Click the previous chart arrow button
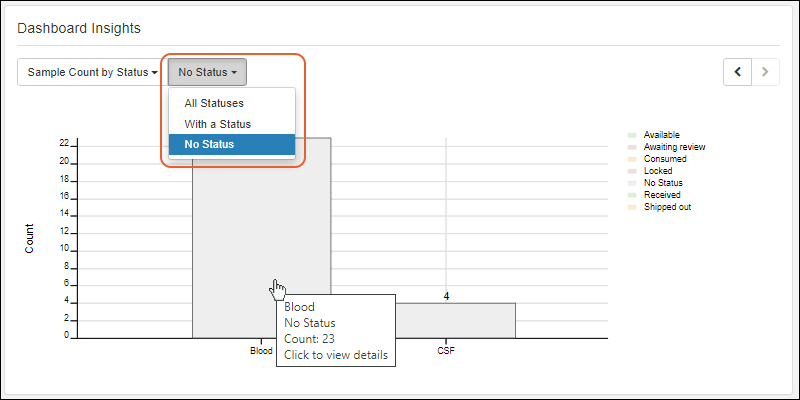Screen dimensions: 800x400 point(738,72)
